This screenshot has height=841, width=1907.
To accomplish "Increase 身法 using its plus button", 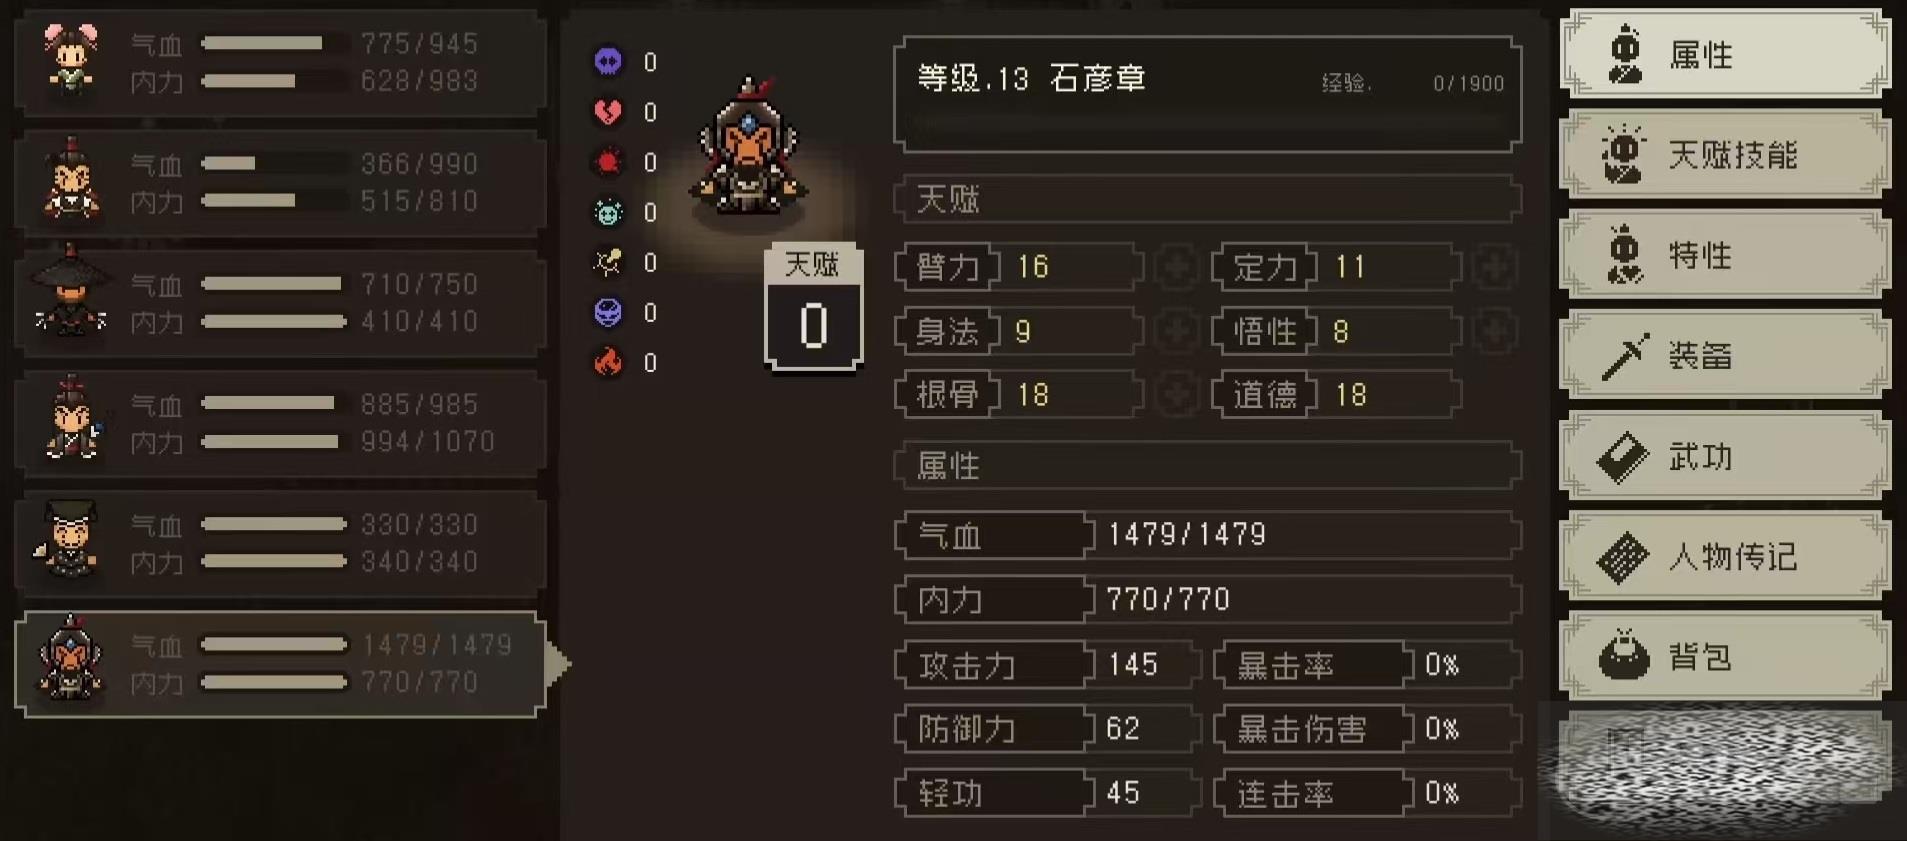I will (x=1177, y=331).
